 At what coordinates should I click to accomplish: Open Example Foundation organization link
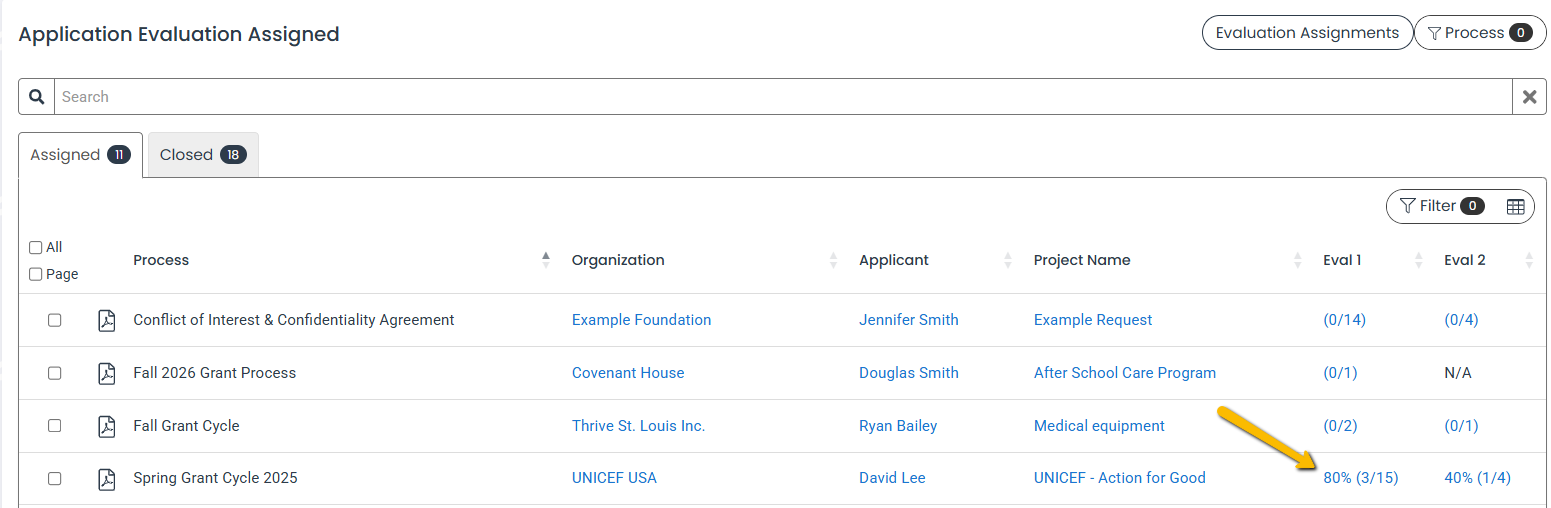tap(641, 320)
